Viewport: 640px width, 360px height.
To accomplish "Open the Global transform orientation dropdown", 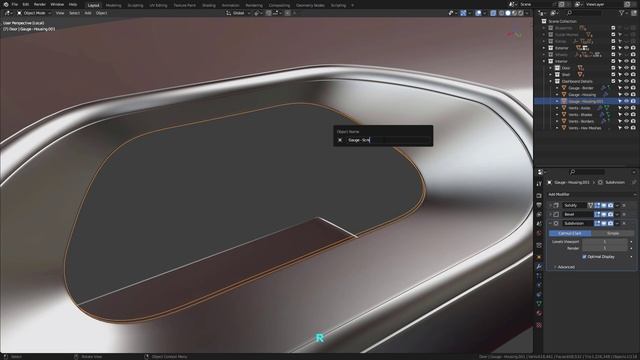I will pyautogui.click(x=238, y=13).
